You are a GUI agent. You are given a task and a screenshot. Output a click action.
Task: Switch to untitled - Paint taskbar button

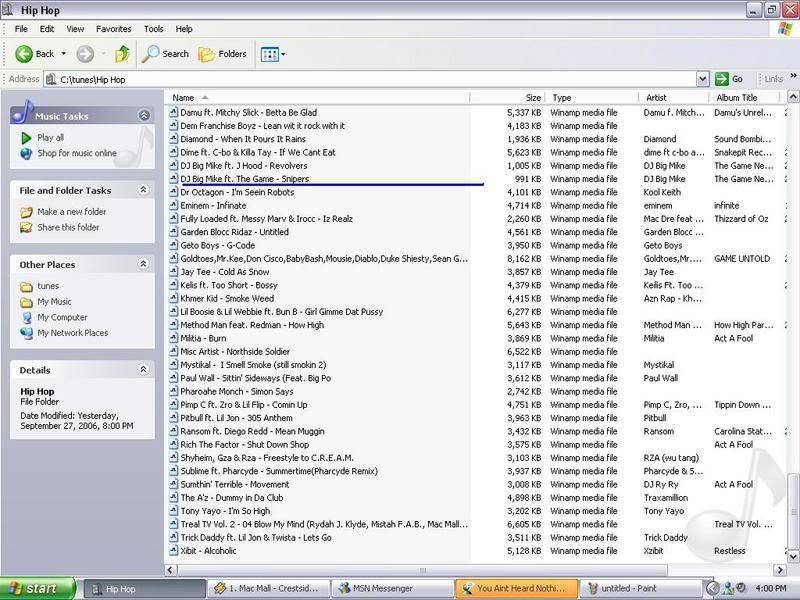(x=641, y=588)
